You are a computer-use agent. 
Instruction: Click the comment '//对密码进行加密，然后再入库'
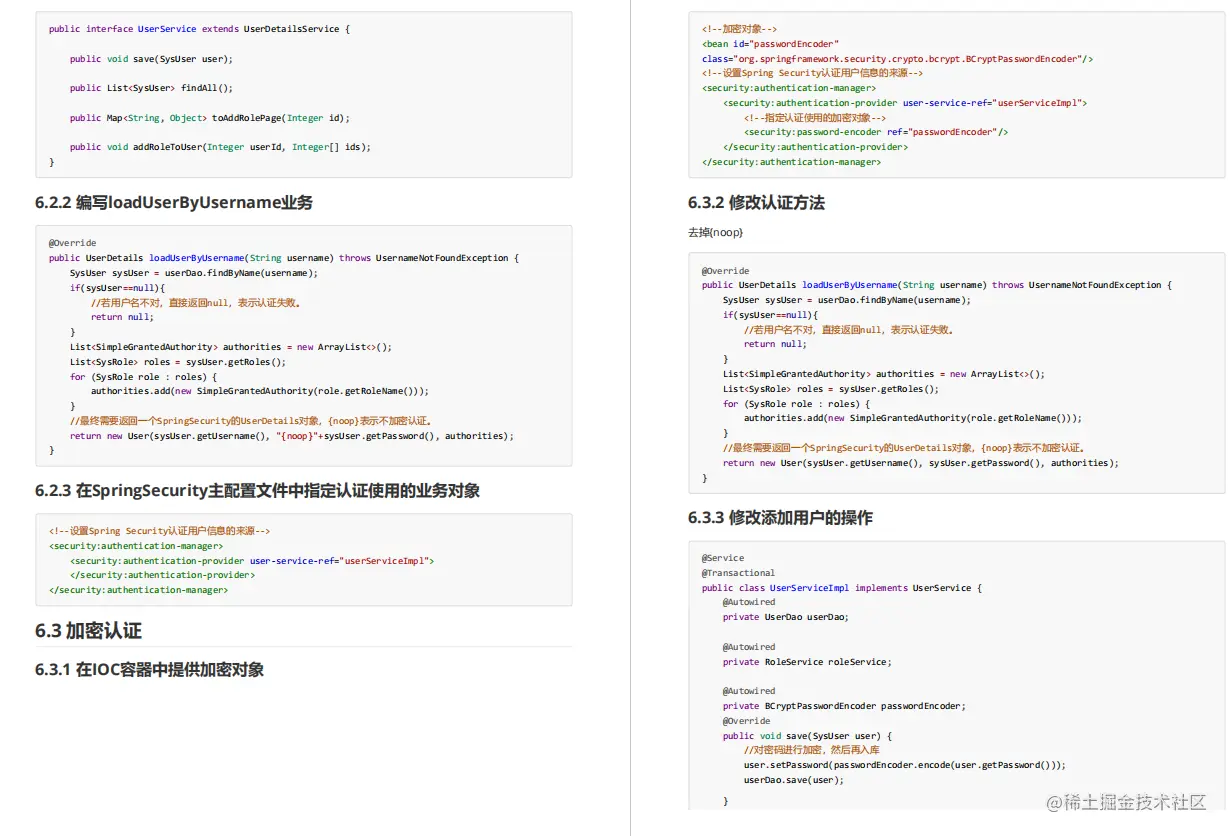812,750
